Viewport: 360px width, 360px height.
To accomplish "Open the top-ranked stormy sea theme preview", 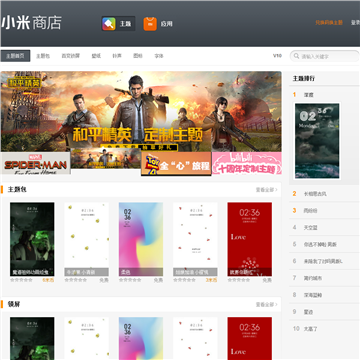I will [317, 141].
